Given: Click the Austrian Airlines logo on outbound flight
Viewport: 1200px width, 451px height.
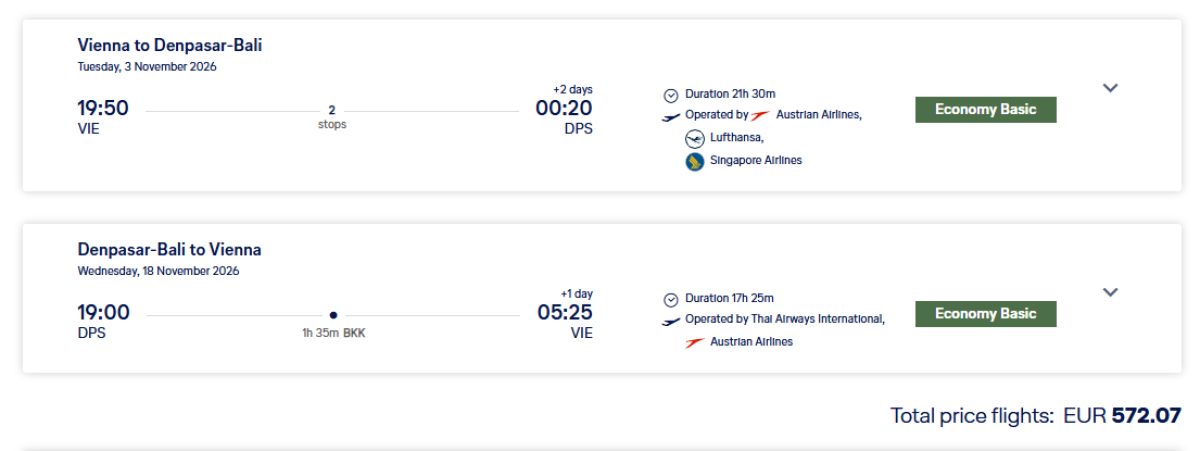Looking at the screenshot, I should pos(761,115).
